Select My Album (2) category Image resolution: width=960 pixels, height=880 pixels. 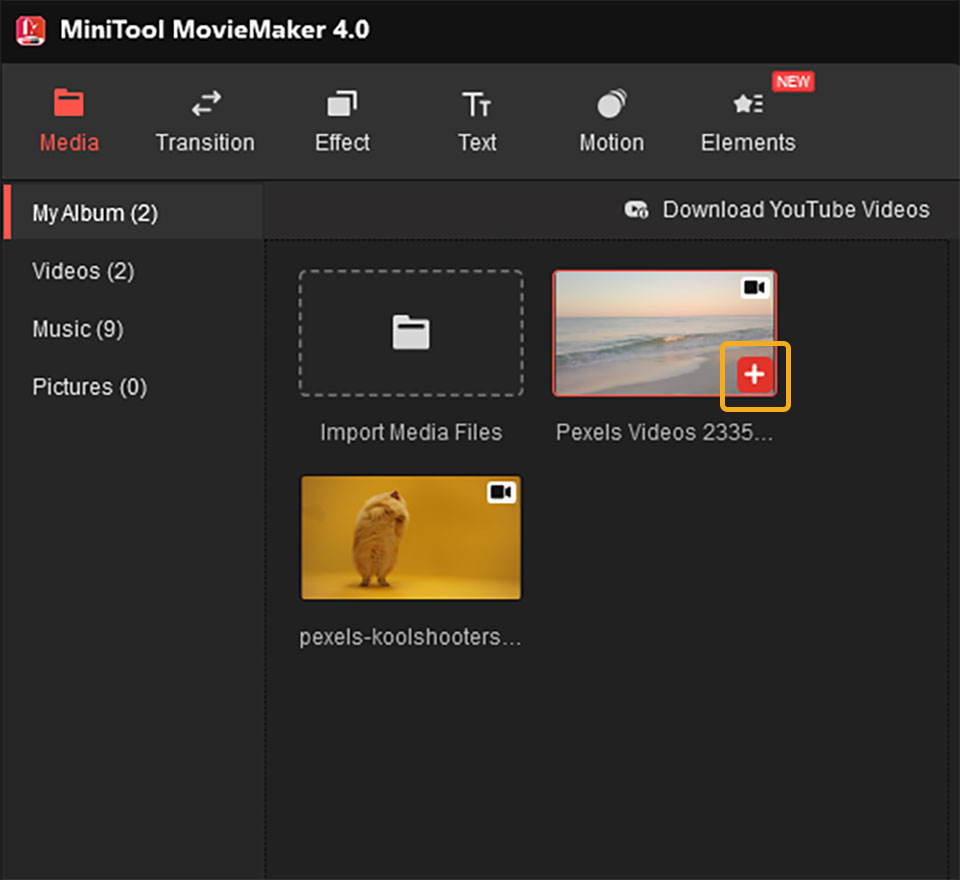coord(133,213)
